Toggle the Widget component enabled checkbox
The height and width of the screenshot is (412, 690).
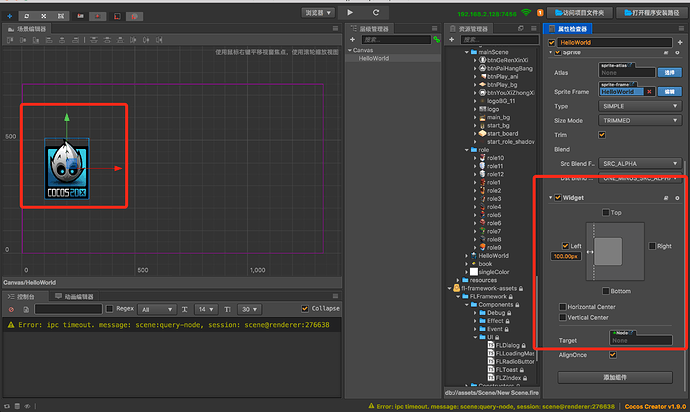coord(558,198)
